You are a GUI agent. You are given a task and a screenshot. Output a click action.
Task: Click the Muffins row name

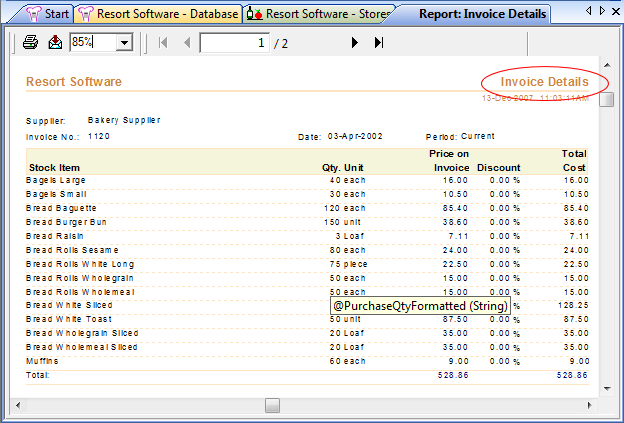42,361
